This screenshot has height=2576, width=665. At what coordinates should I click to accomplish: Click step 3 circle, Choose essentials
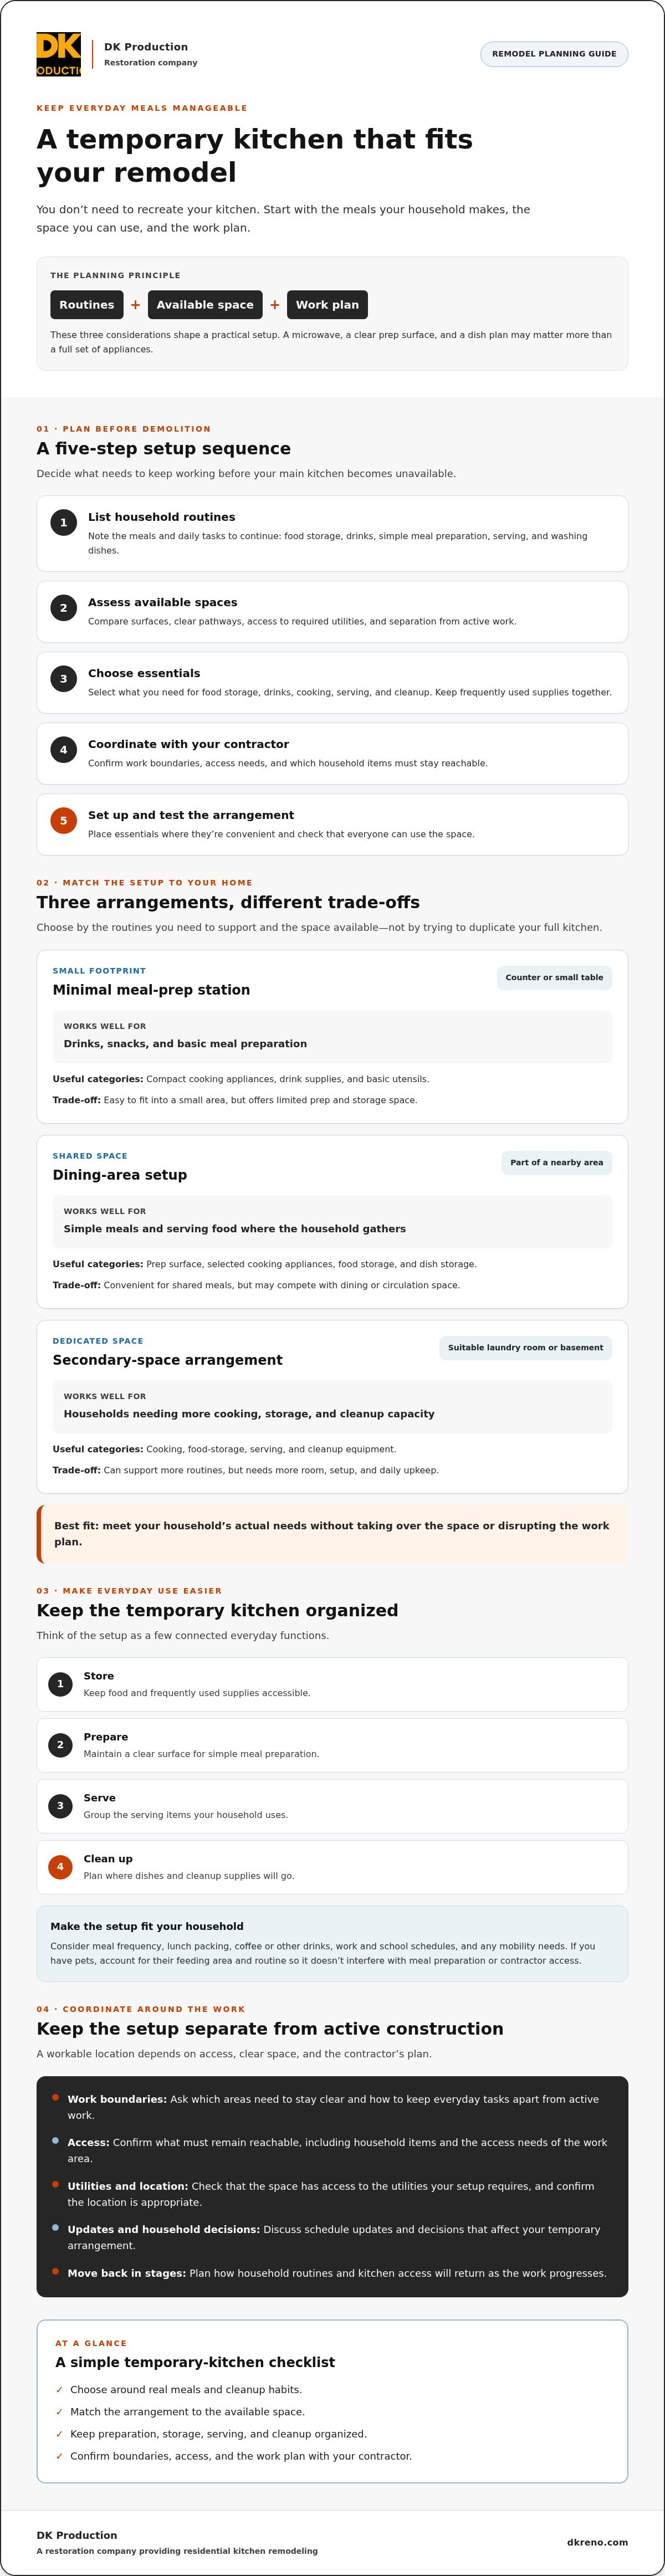pos(64,679)
